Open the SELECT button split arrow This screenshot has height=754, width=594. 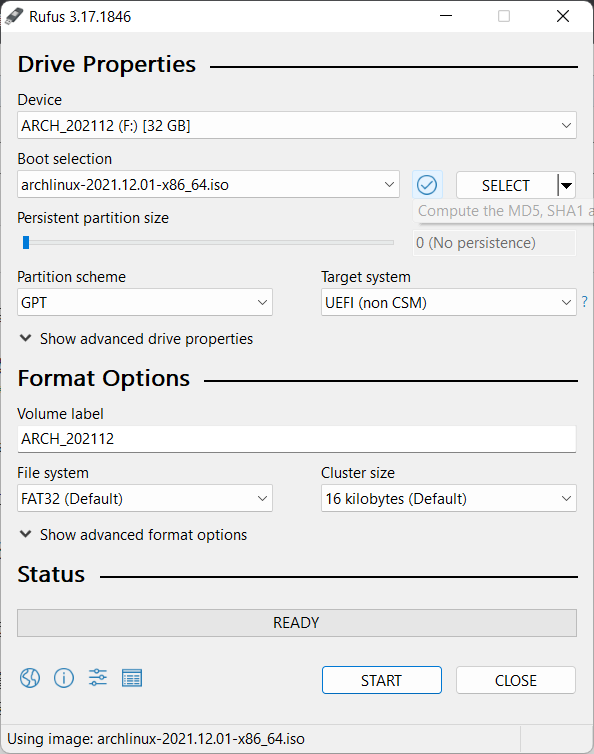567,185
